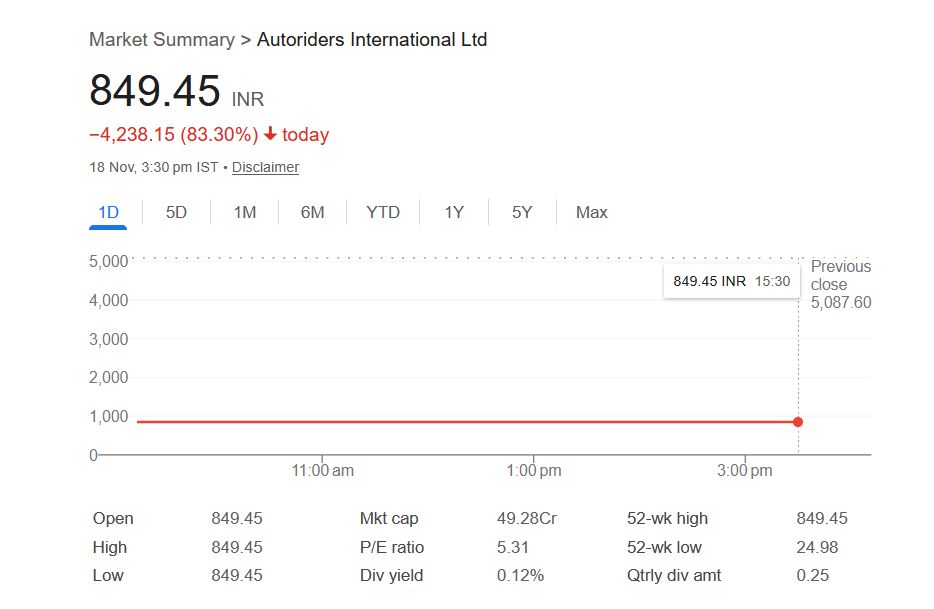934x609 pixels.
Task: Click the P/E ratio label
Action: pyautogui.click(x=392, y=547)
